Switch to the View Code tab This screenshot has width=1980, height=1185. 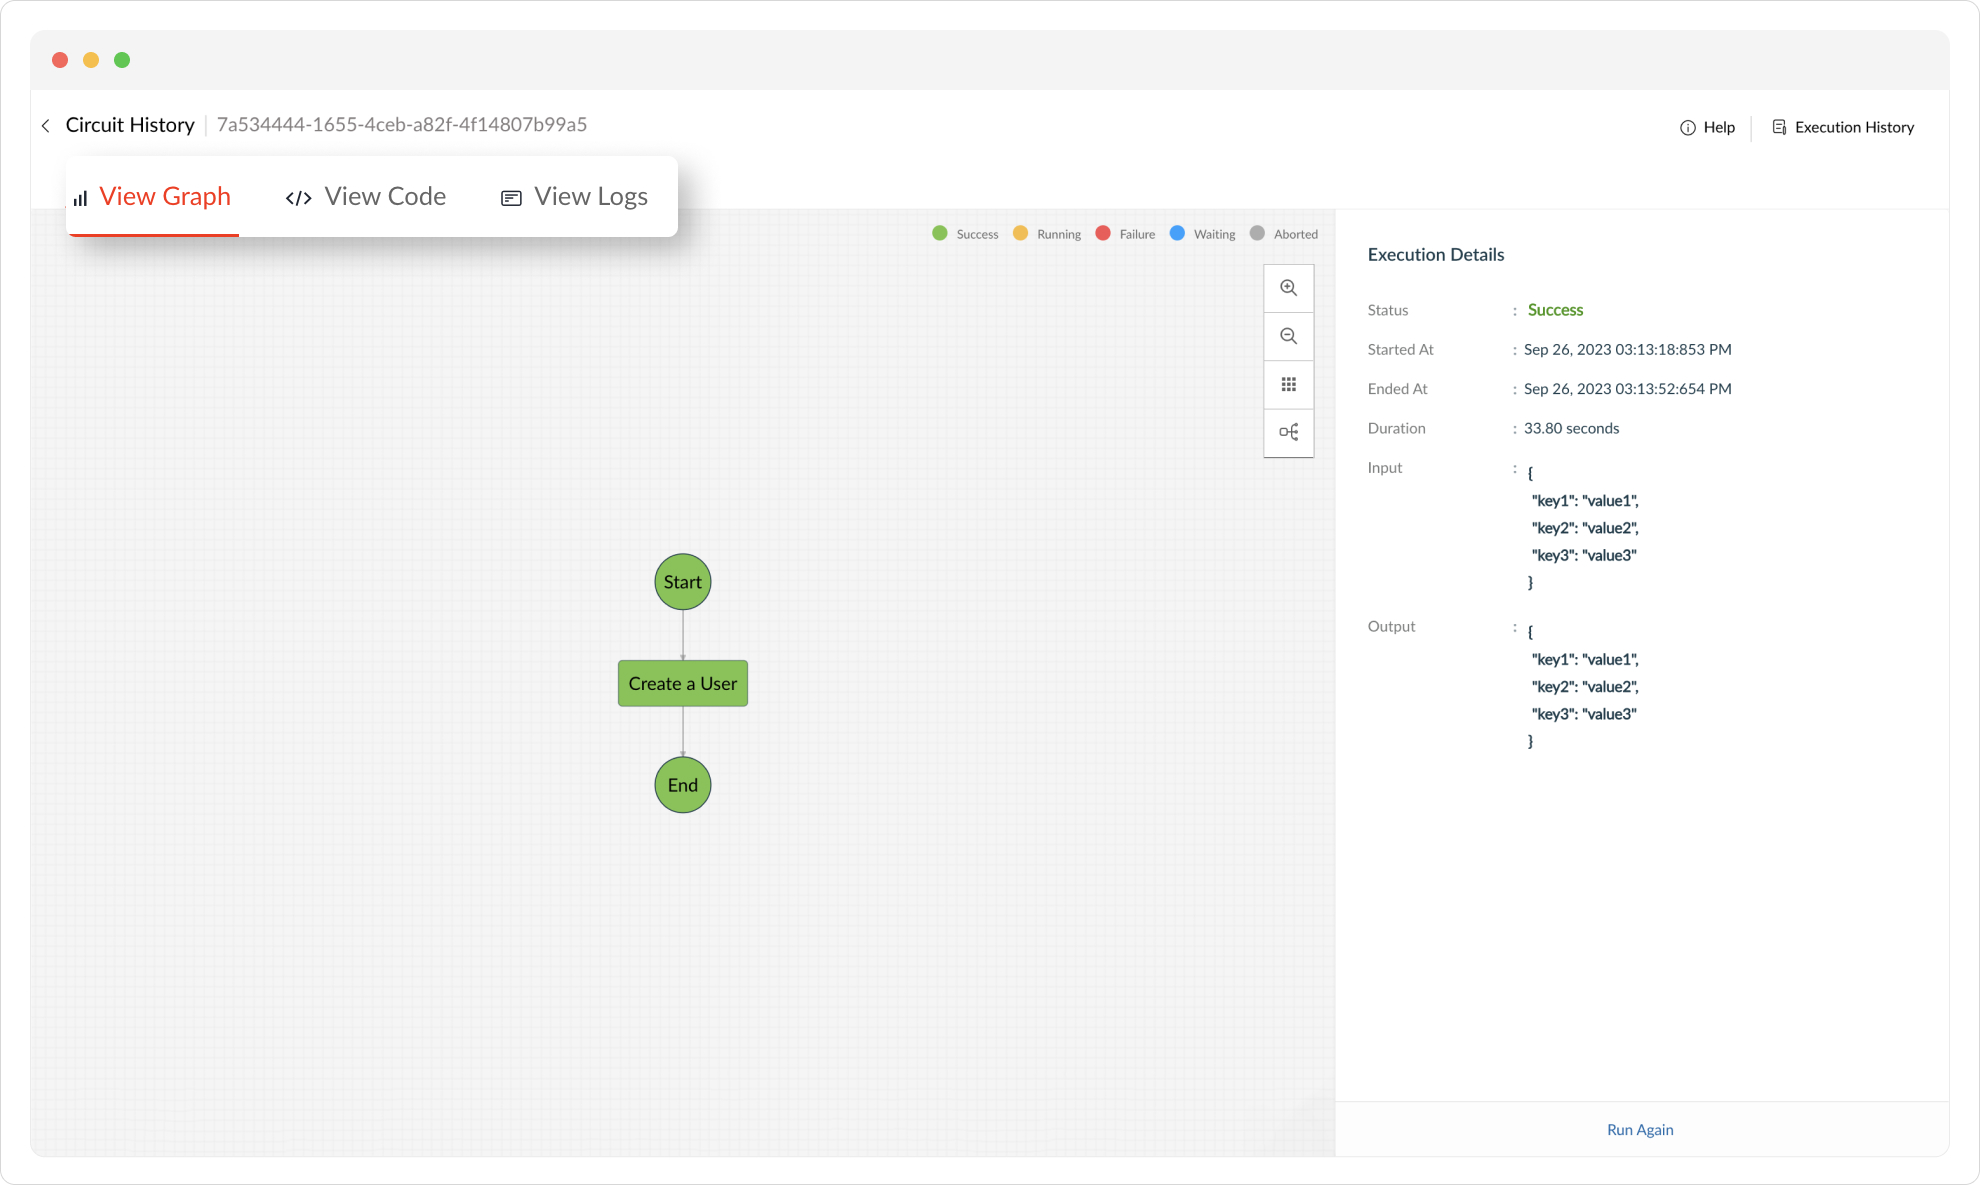tap(384, 197)
